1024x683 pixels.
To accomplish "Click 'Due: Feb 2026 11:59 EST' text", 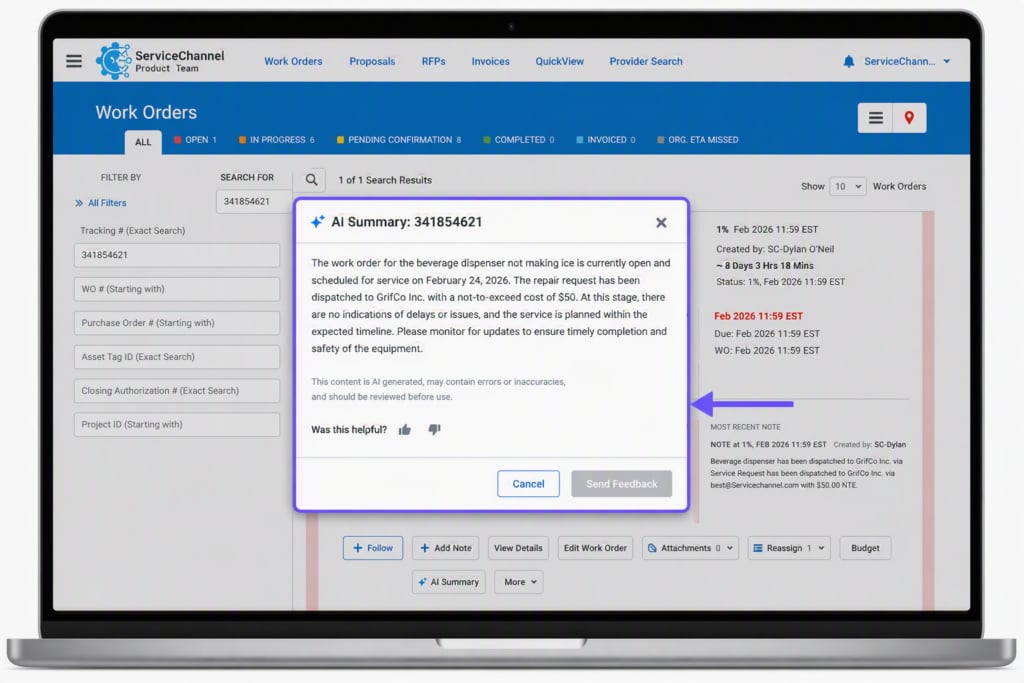I will coord(767,334).
